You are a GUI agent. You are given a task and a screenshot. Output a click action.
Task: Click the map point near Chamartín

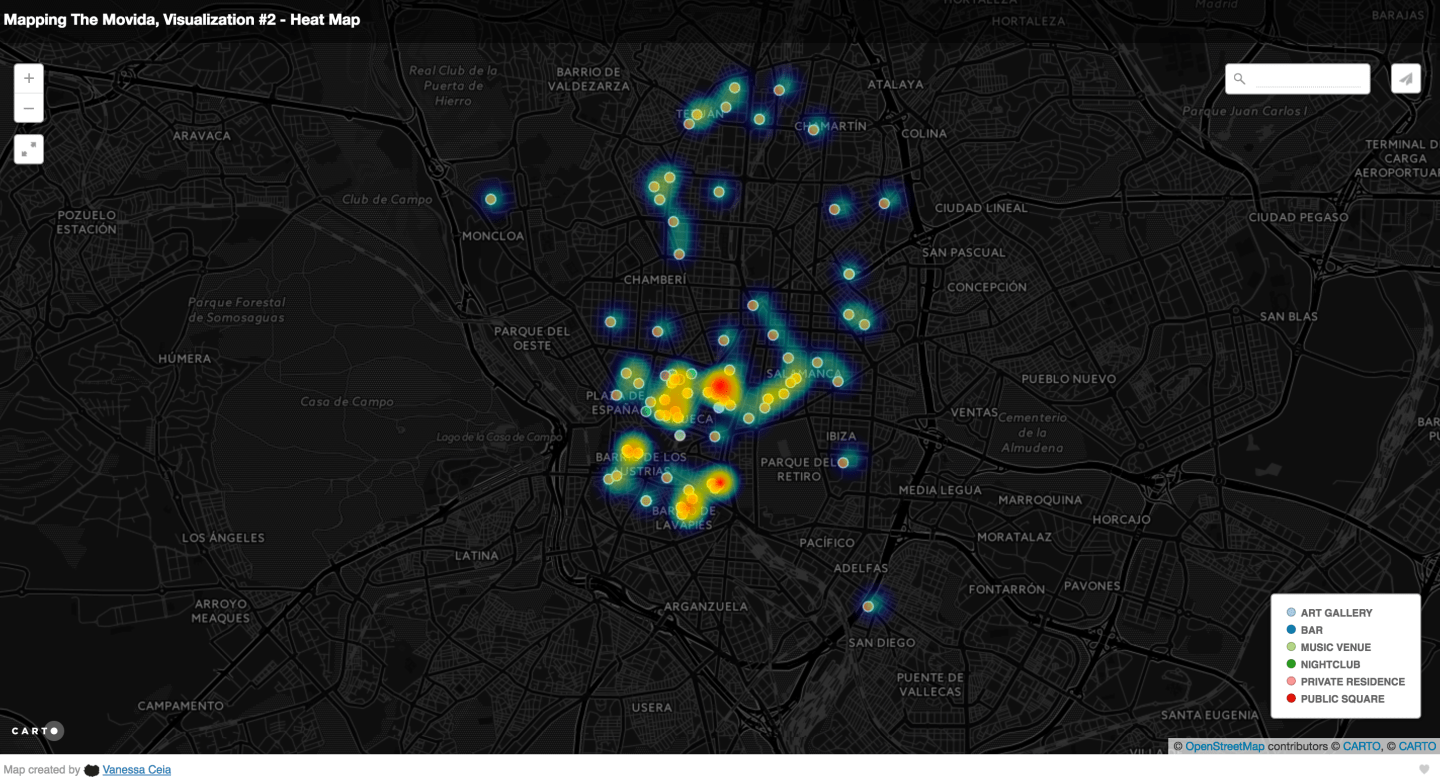pyautogui.click(x=813, y=129)
